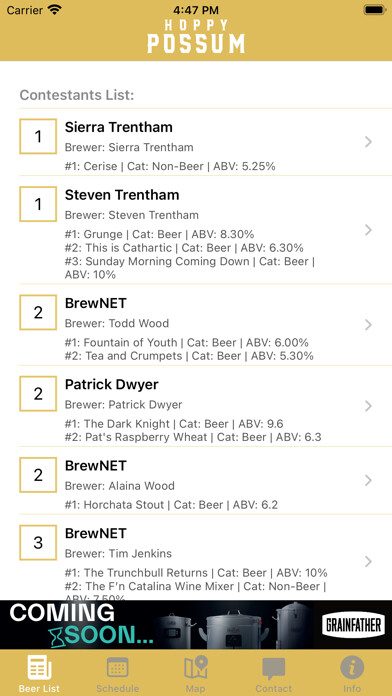
Task: Open the Info circle icon
Action: tap(352, 667)
